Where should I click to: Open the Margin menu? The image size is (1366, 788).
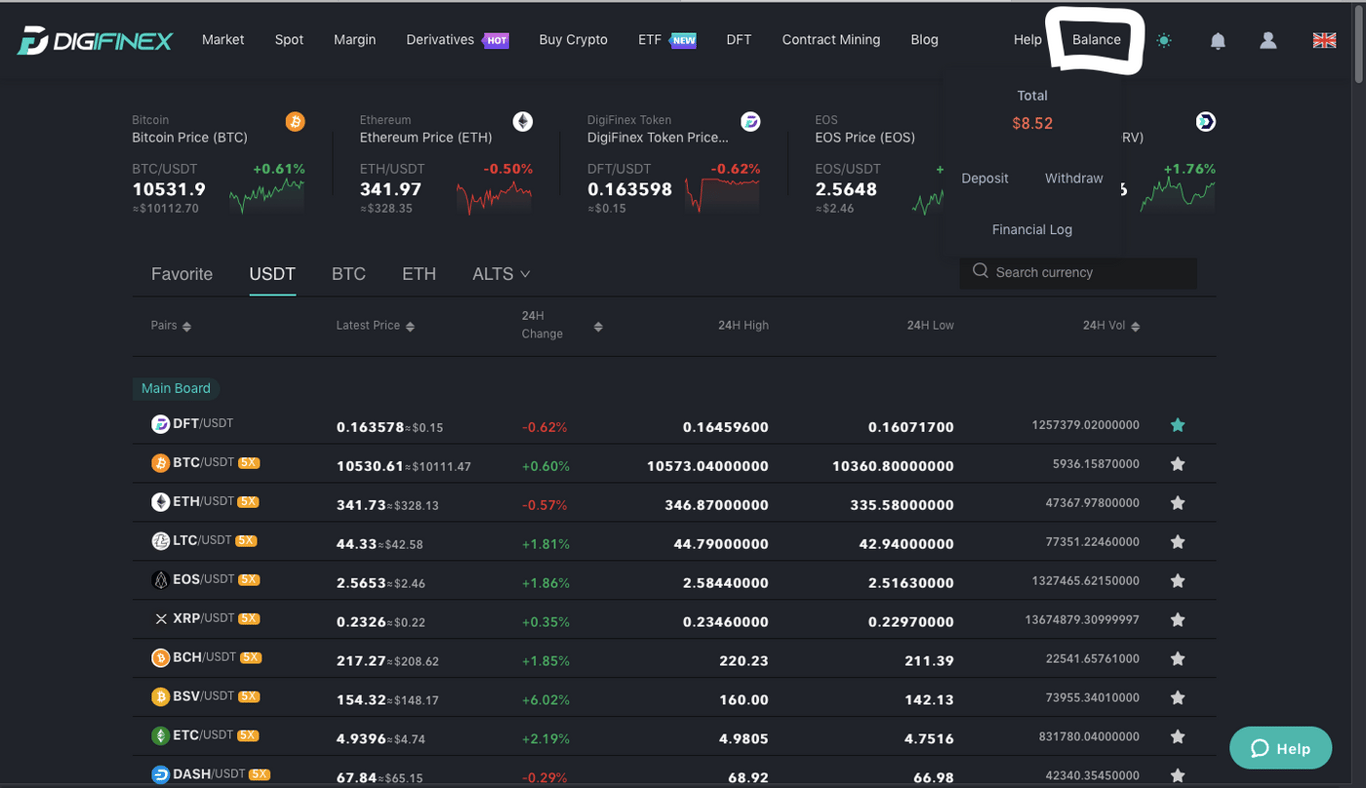coord(355,40)
